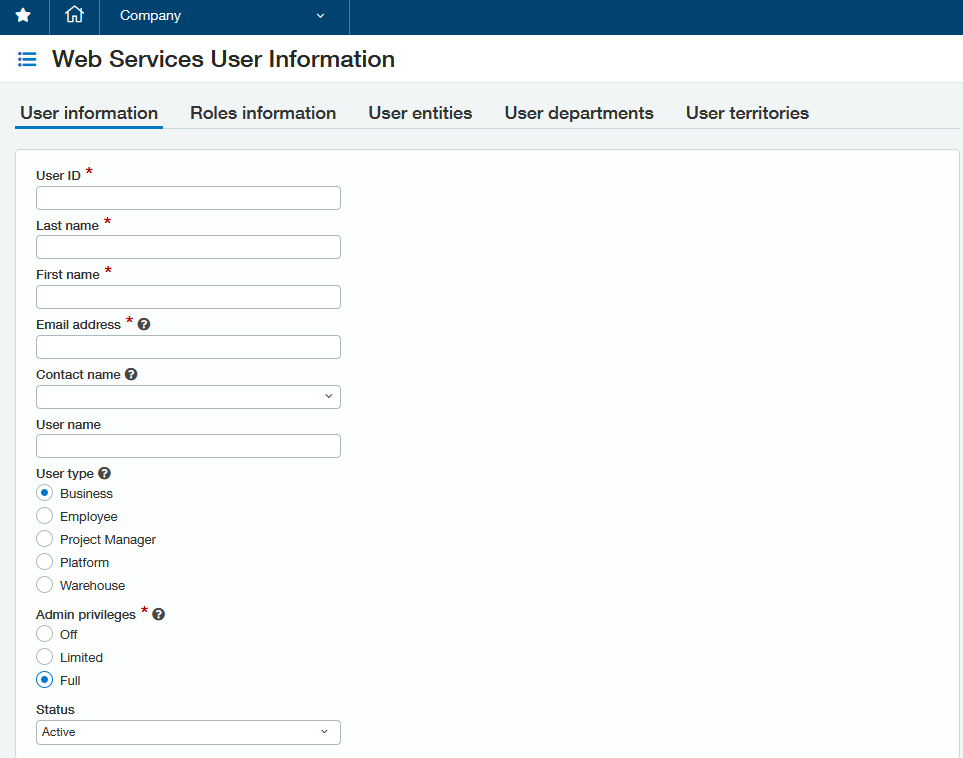Click into the User ID field

point(188,198)
